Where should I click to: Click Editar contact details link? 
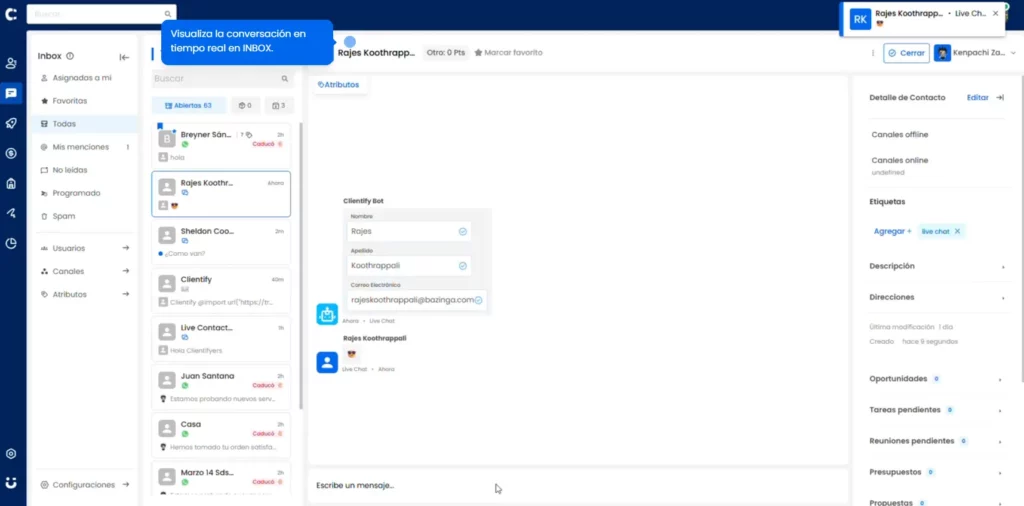click(978, 97)
